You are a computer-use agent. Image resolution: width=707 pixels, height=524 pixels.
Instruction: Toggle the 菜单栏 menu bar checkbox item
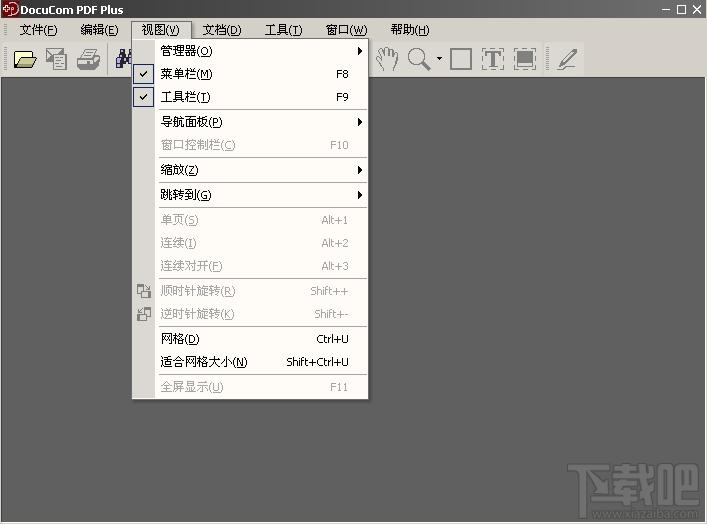tap(186, 74)
